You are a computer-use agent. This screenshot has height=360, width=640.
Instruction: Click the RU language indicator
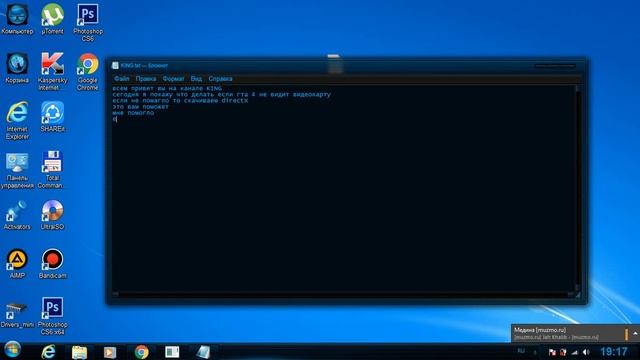coord(521,351)
